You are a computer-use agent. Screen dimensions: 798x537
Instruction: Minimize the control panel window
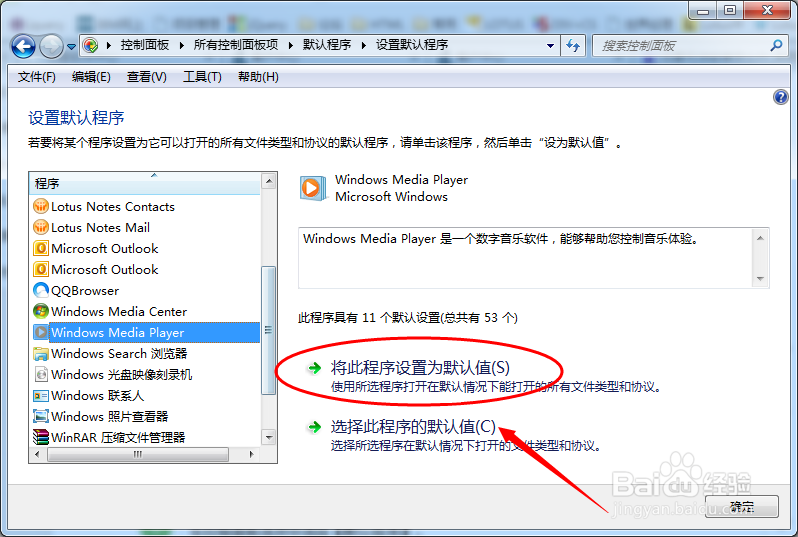(x=703, y=10)
